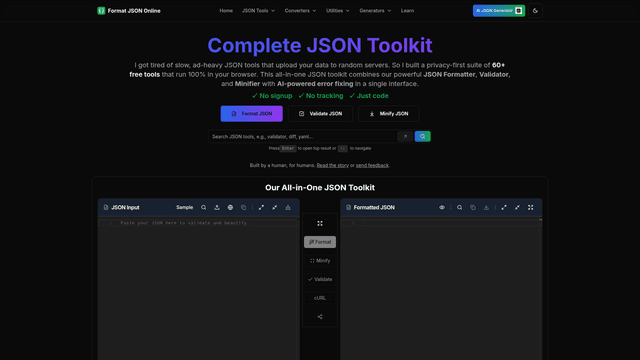
Task: Collapse all in JSON Input panel
Action: coord(274,207)
